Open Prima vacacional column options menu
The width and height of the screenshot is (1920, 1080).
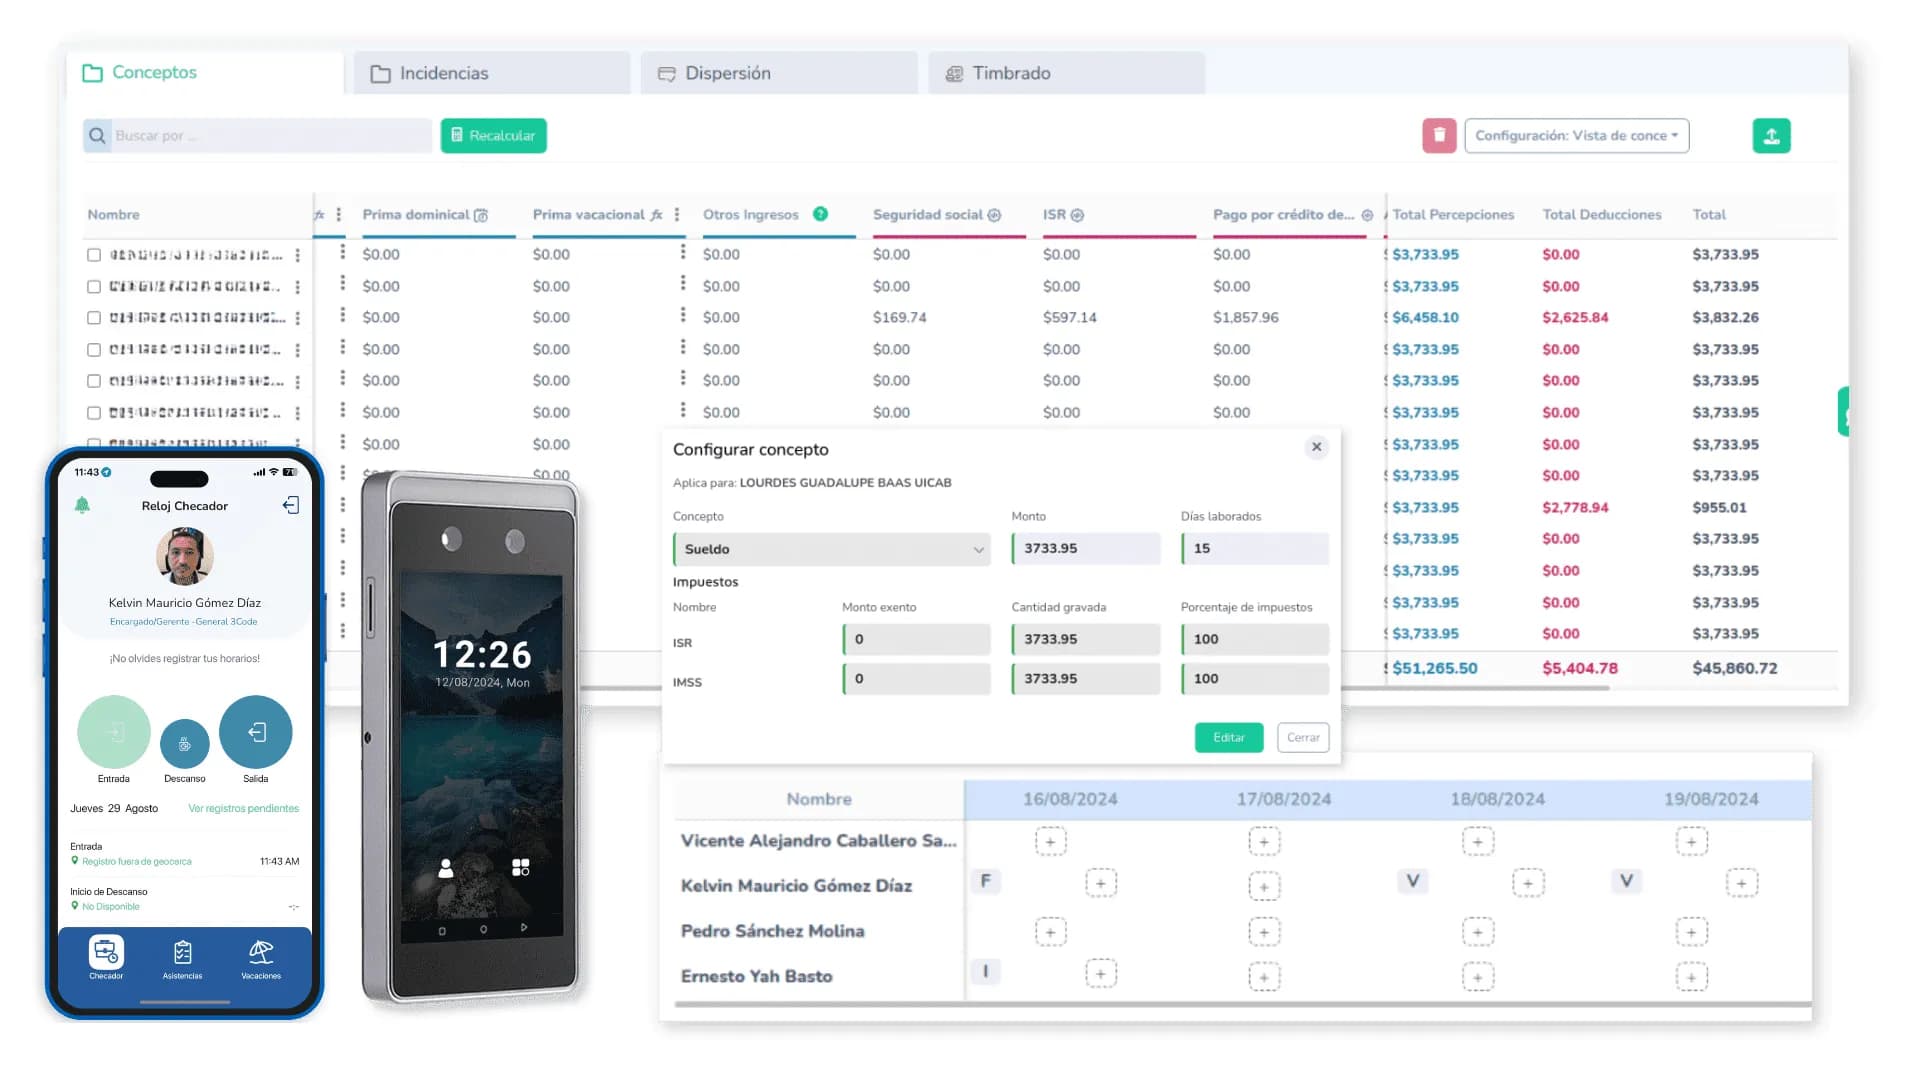pos(677,214)
